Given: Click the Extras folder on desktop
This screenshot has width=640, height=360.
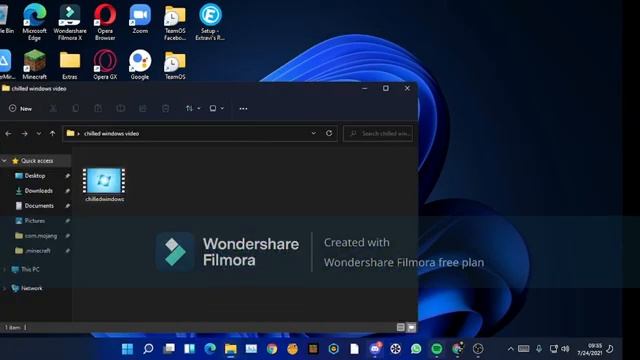Looking at the screenshot, I should [x=70, y=64].
